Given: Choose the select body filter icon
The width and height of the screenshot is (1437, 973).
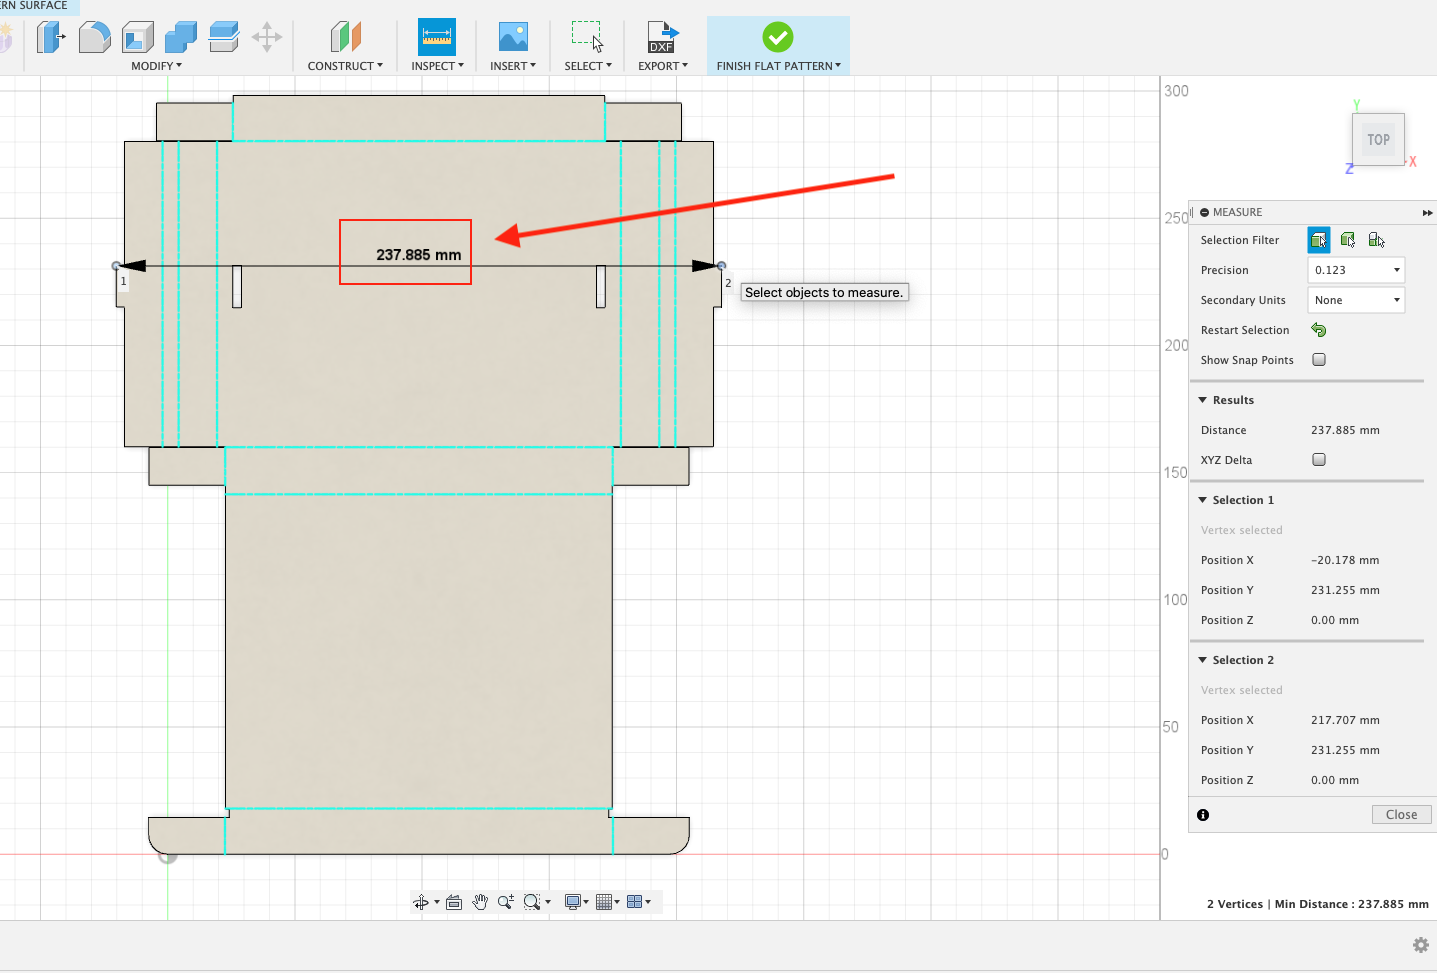Looking at the screenshot, I should click(x=1348, y=240).
